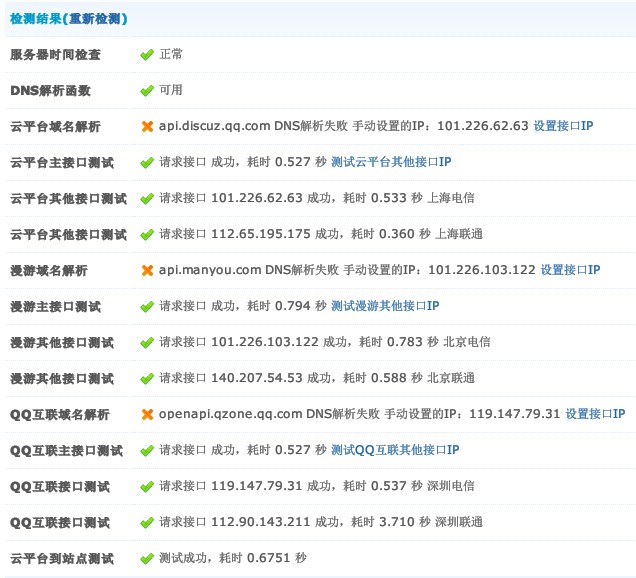Click the green check beside 119.147.79.31 深圳电信

click(147, 486)
